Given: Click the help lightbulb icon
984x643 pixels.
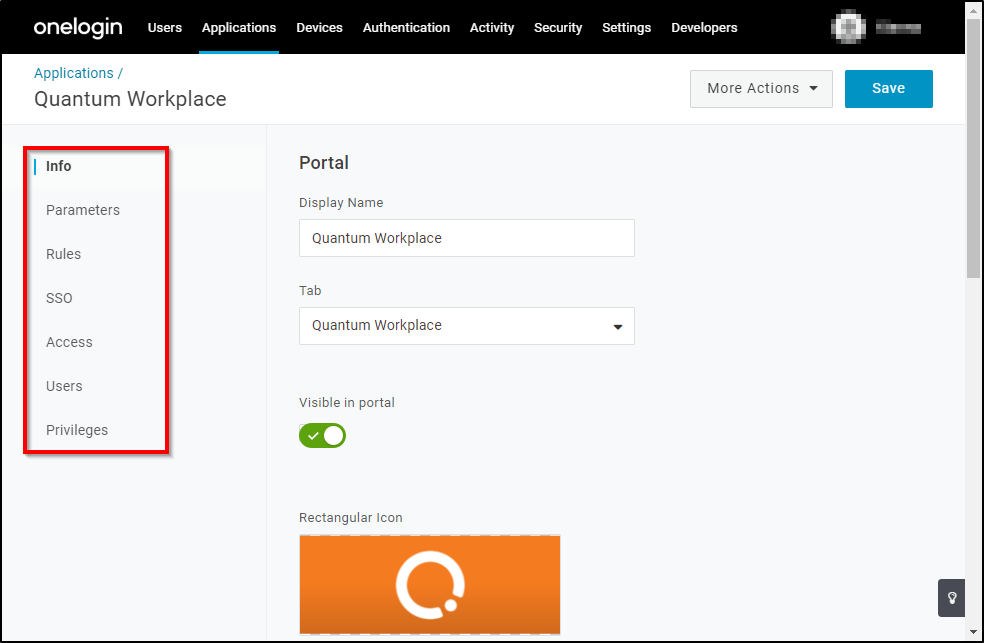Looking at the screenshot, I should point(950,597).
